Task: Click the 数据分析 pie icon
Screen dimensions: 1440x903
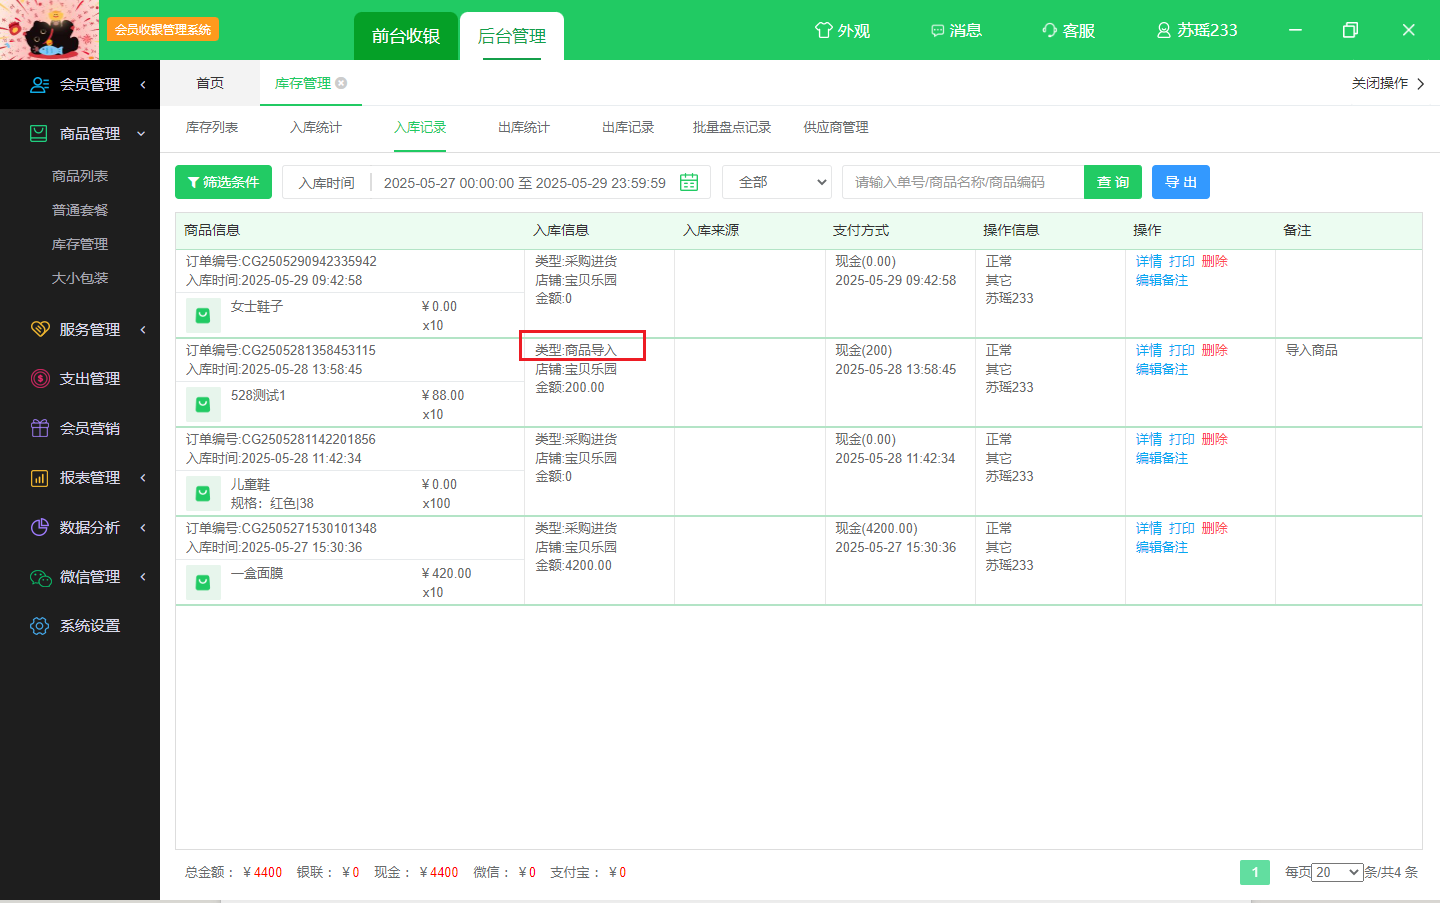Action: (x=40, y=527)
